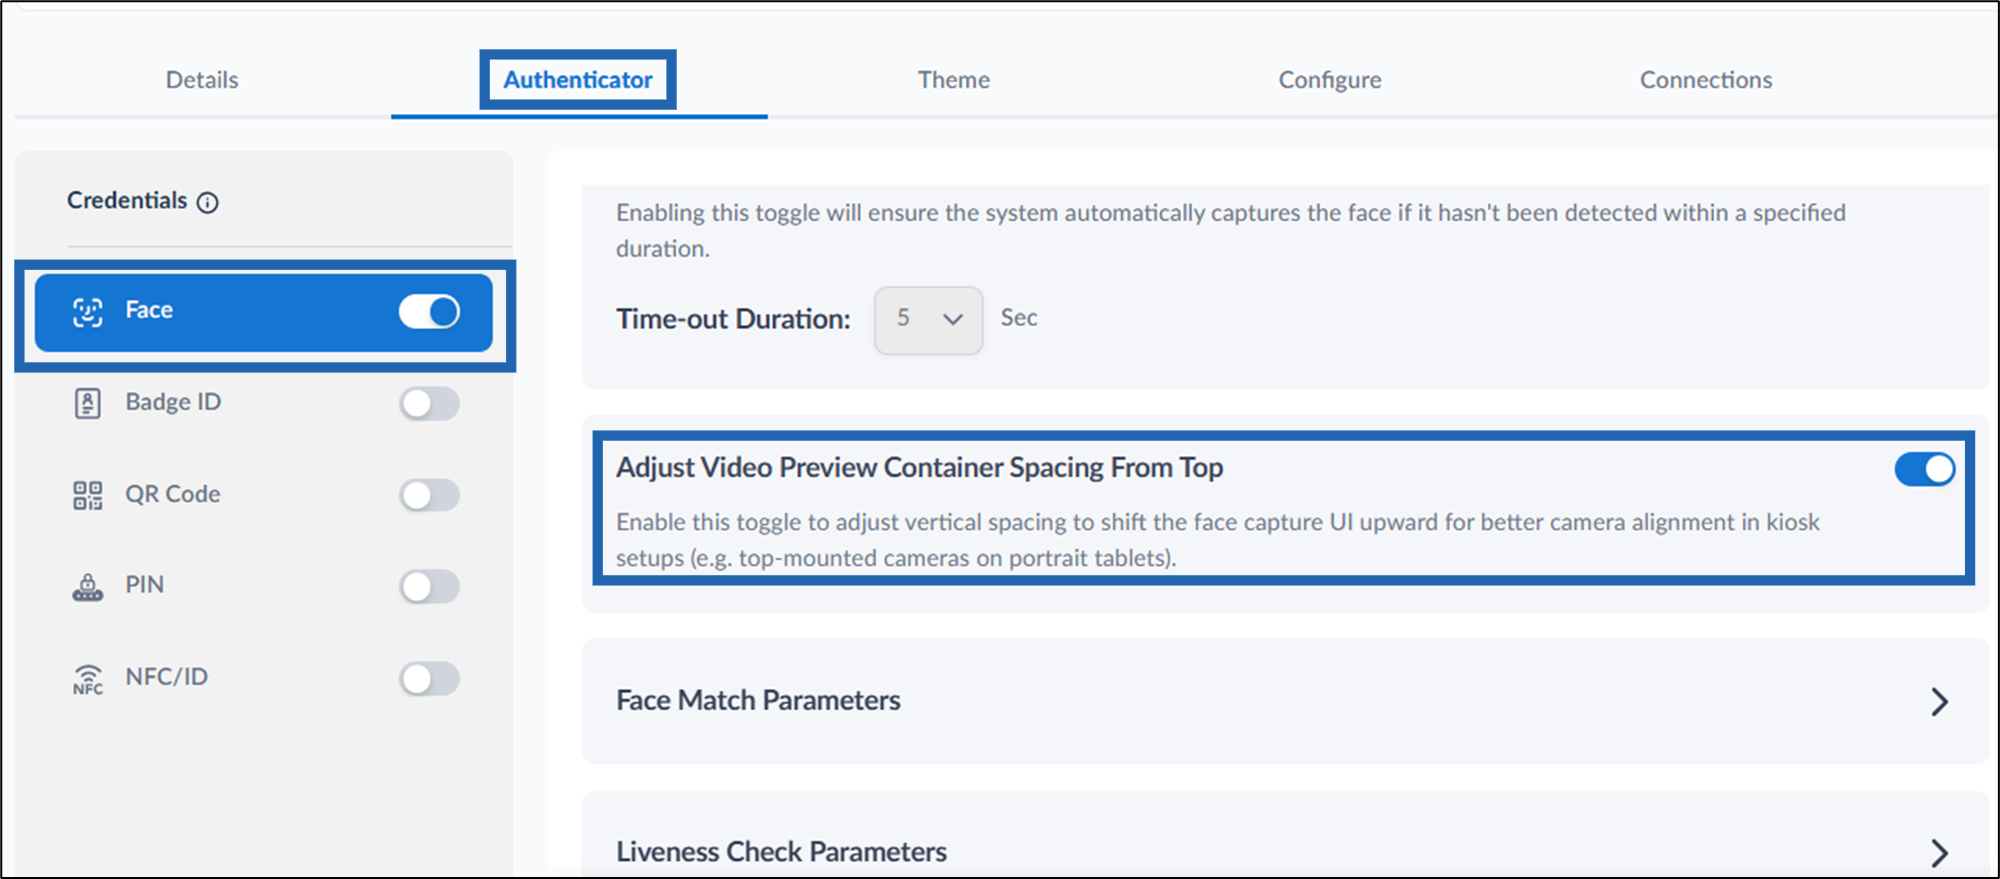Click the Face Match Parameters heading
The image size is (2000, 879).
758,701
